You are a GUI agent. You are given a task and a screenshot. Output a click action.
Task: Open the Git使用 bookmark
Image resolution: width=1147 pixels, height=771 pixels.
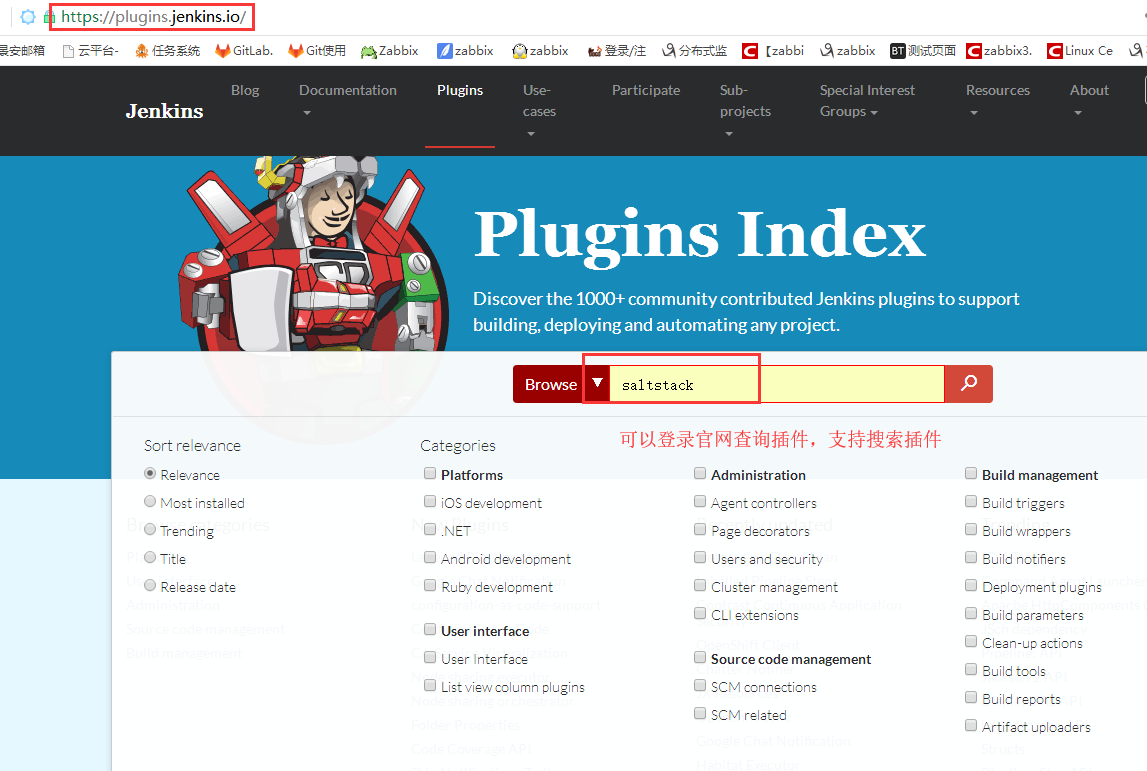click(317, 50)
